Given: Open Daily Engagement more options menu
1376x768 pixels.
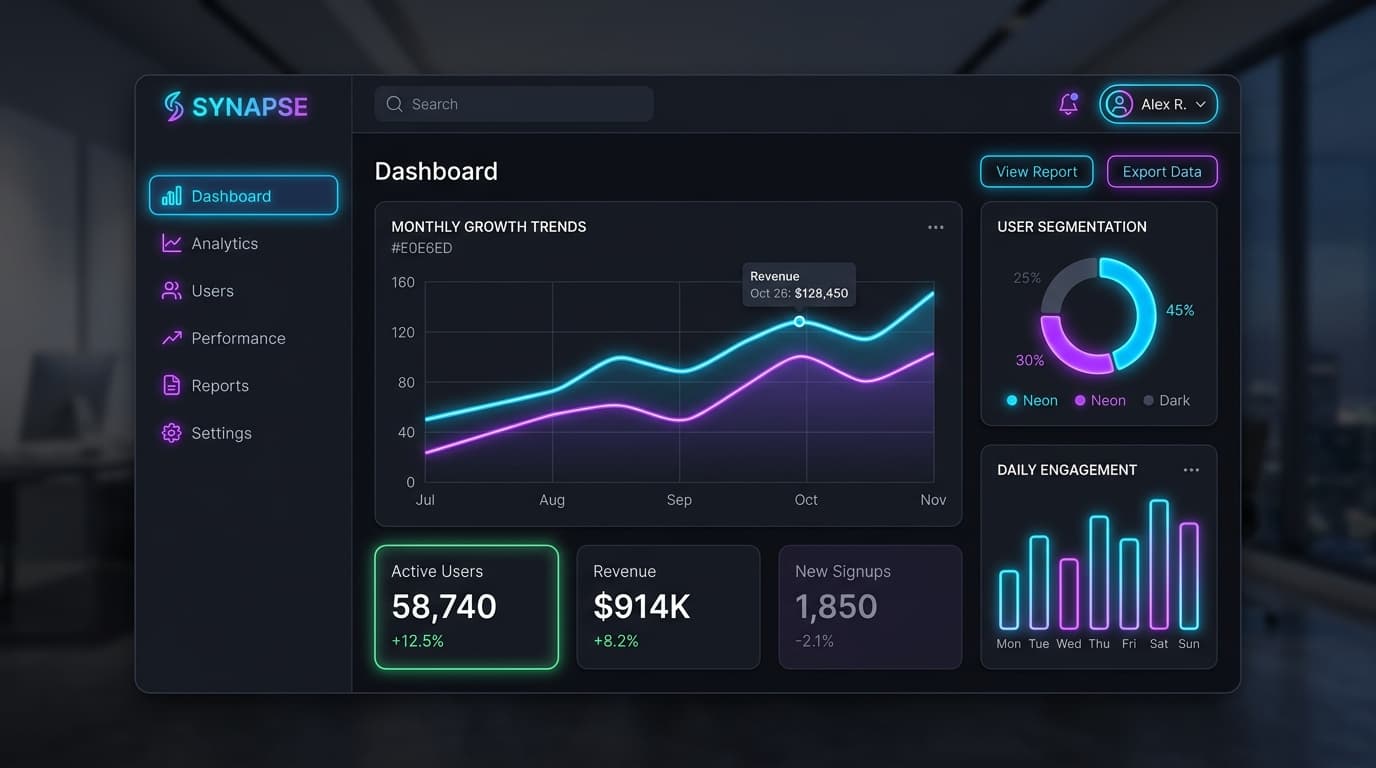Looking at the screenshot, I should click(x=1191, y=470).
